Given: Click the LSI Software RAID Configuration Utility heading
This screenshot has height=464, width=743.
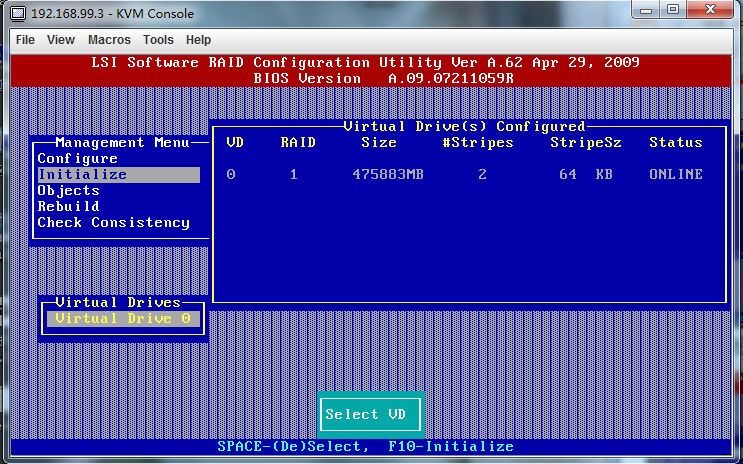Looking at the screenshot, I should 365,62.
